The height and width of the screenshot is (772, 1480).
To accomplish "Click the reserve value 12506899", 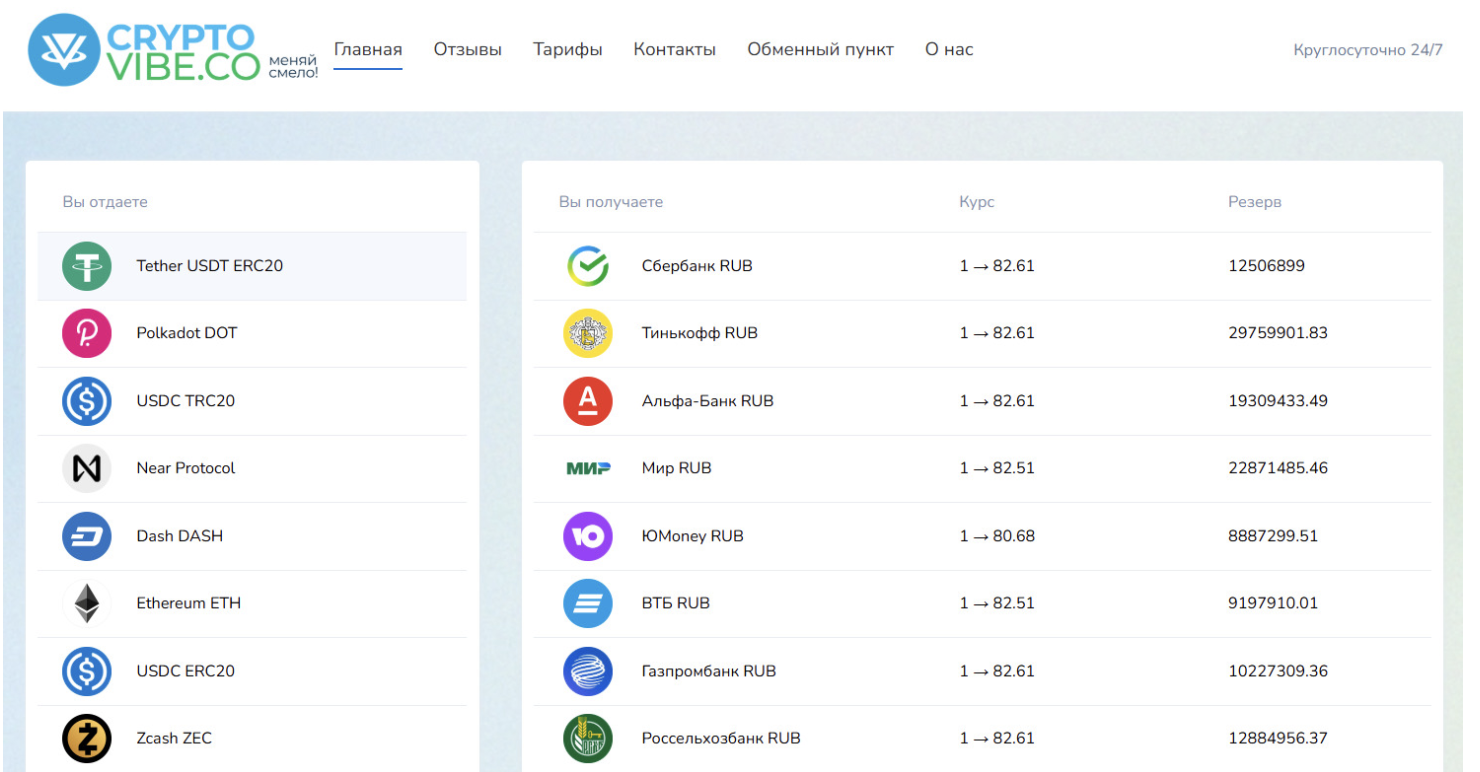I will [1266, 266].
